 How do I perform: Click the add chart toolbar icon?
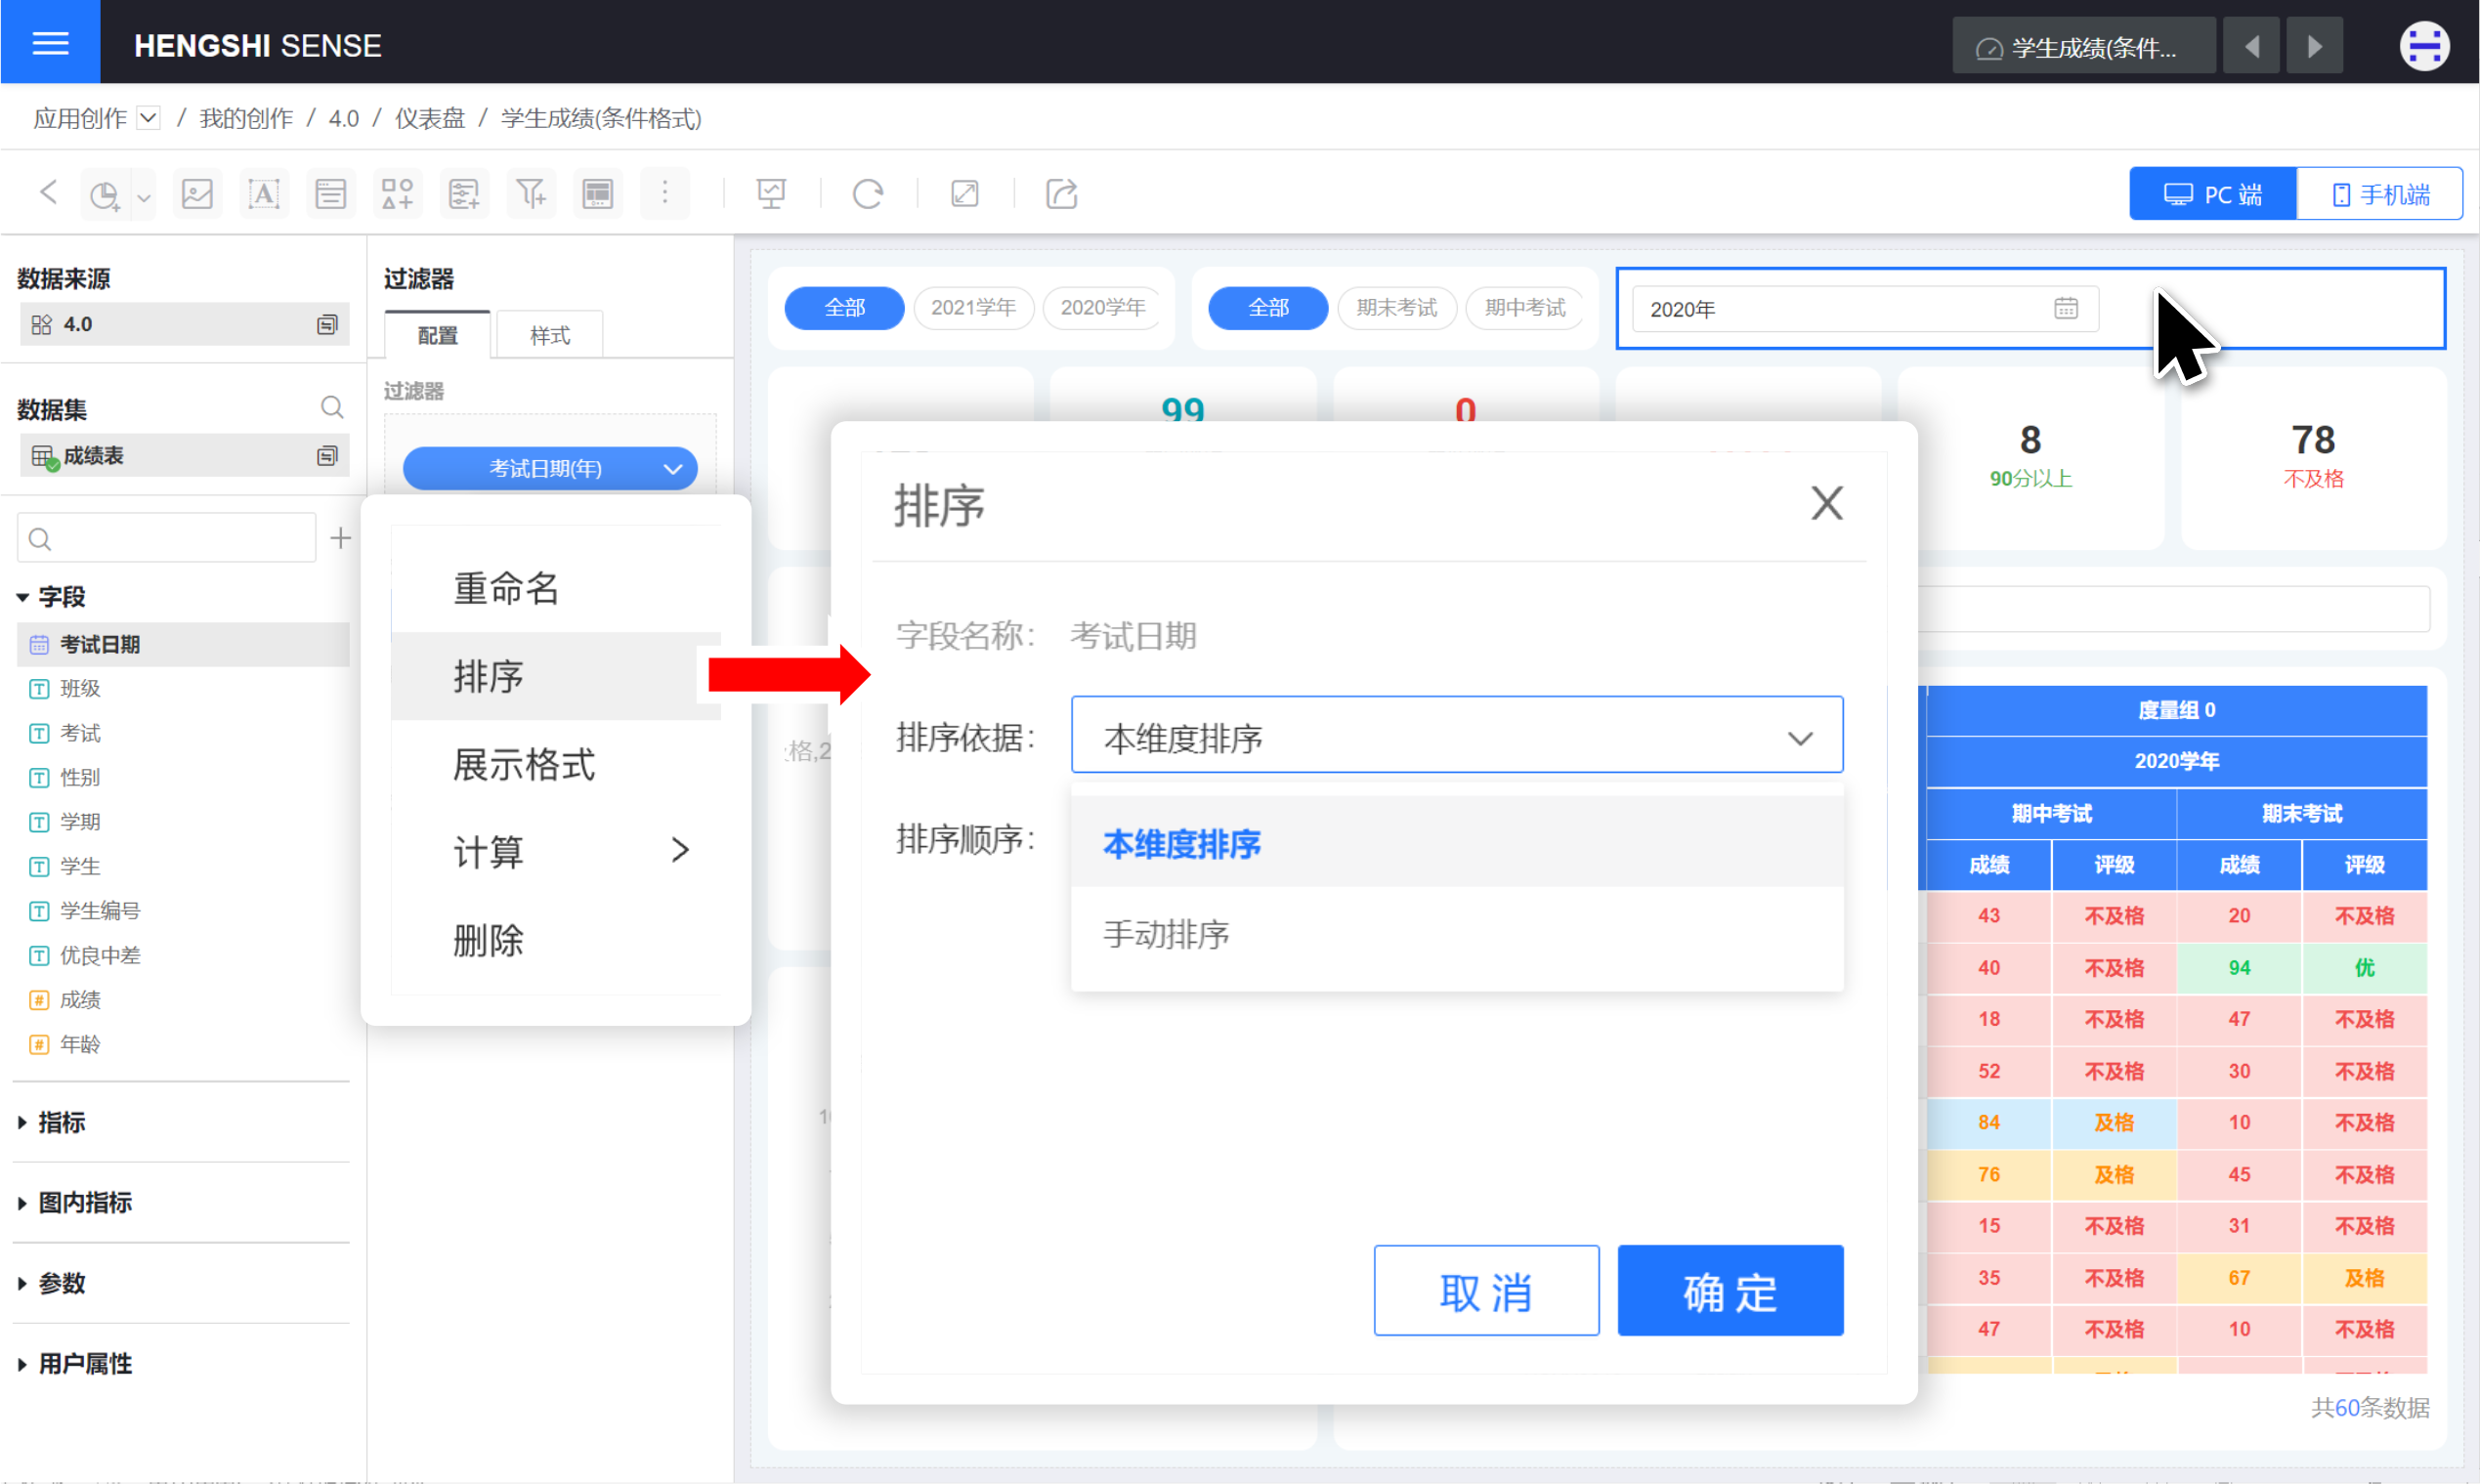[105, 194]
